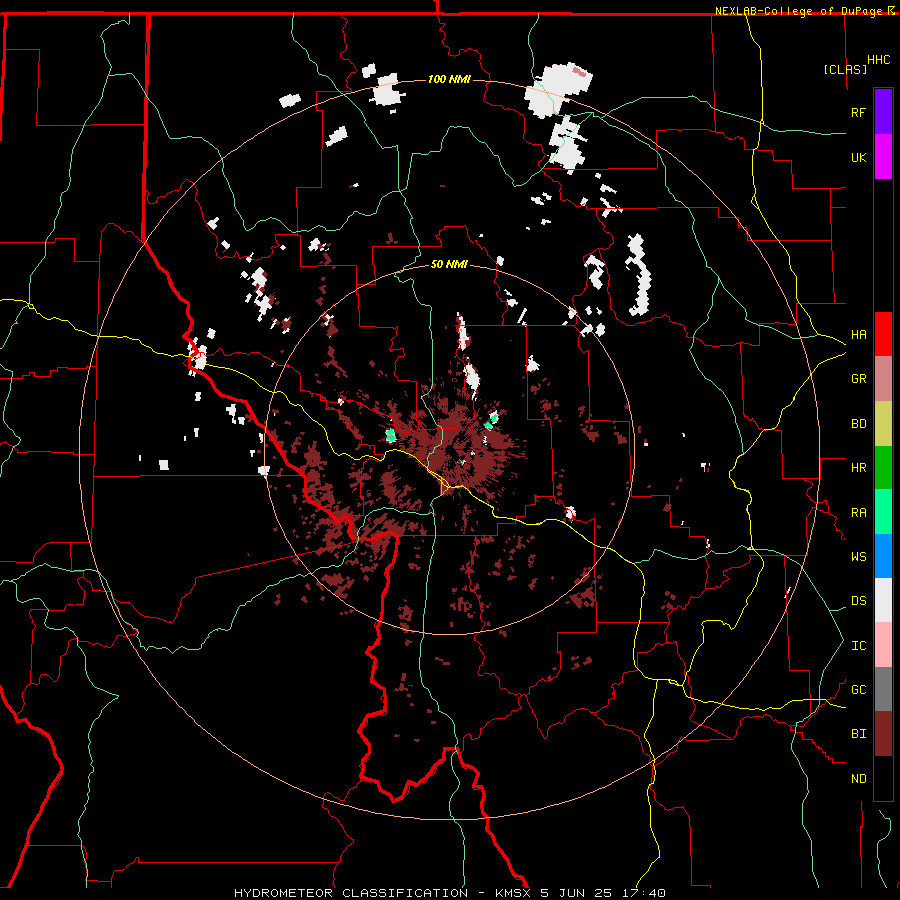The image size is (900, 900).
Task: Click the '50 NMI' range ring label
Action: click(x=449, y=264)
